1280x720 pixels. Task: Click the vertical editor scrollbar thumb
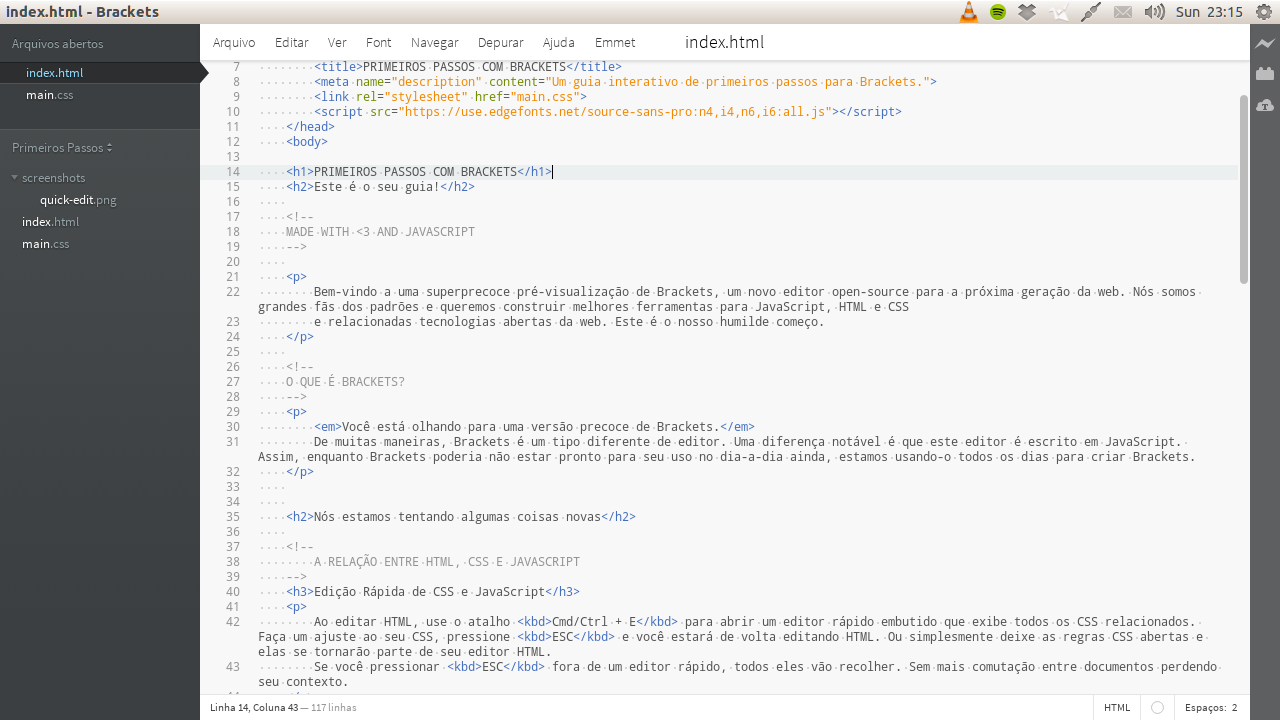click(x=1244, y=190)
